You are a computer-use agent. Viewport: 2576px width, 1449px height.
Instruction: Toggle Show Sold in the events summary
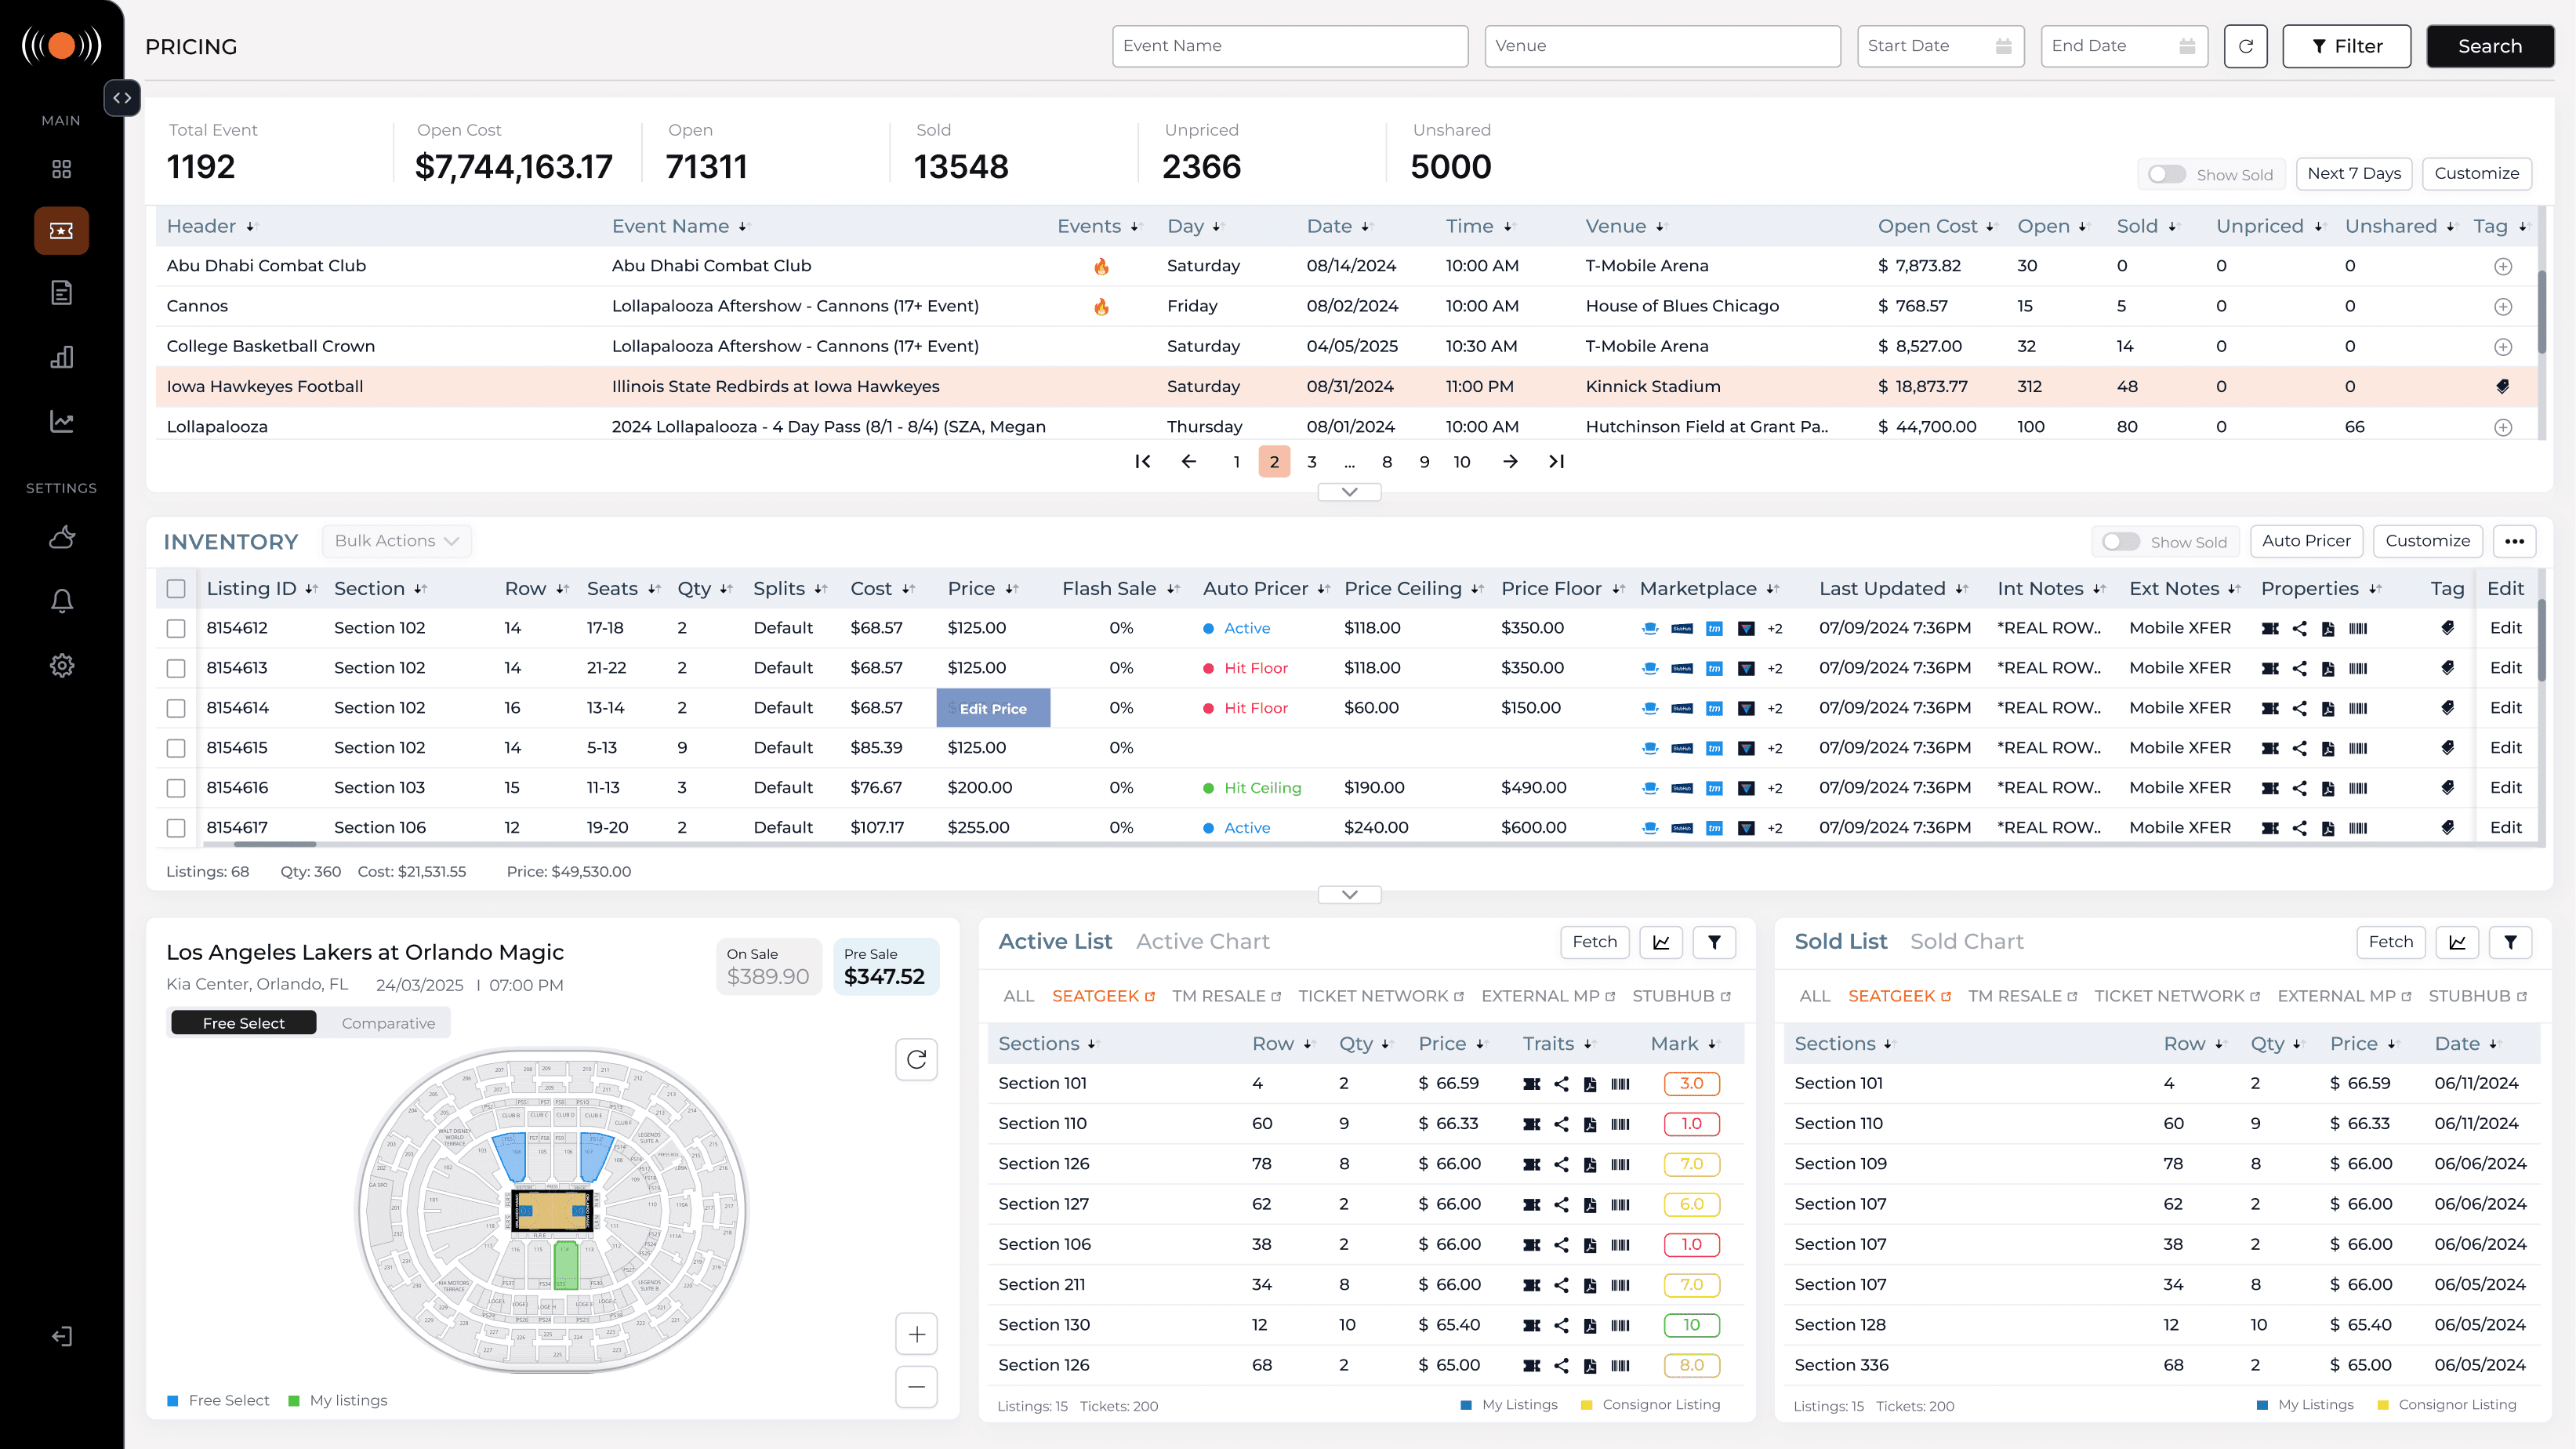coord(2166,174)
